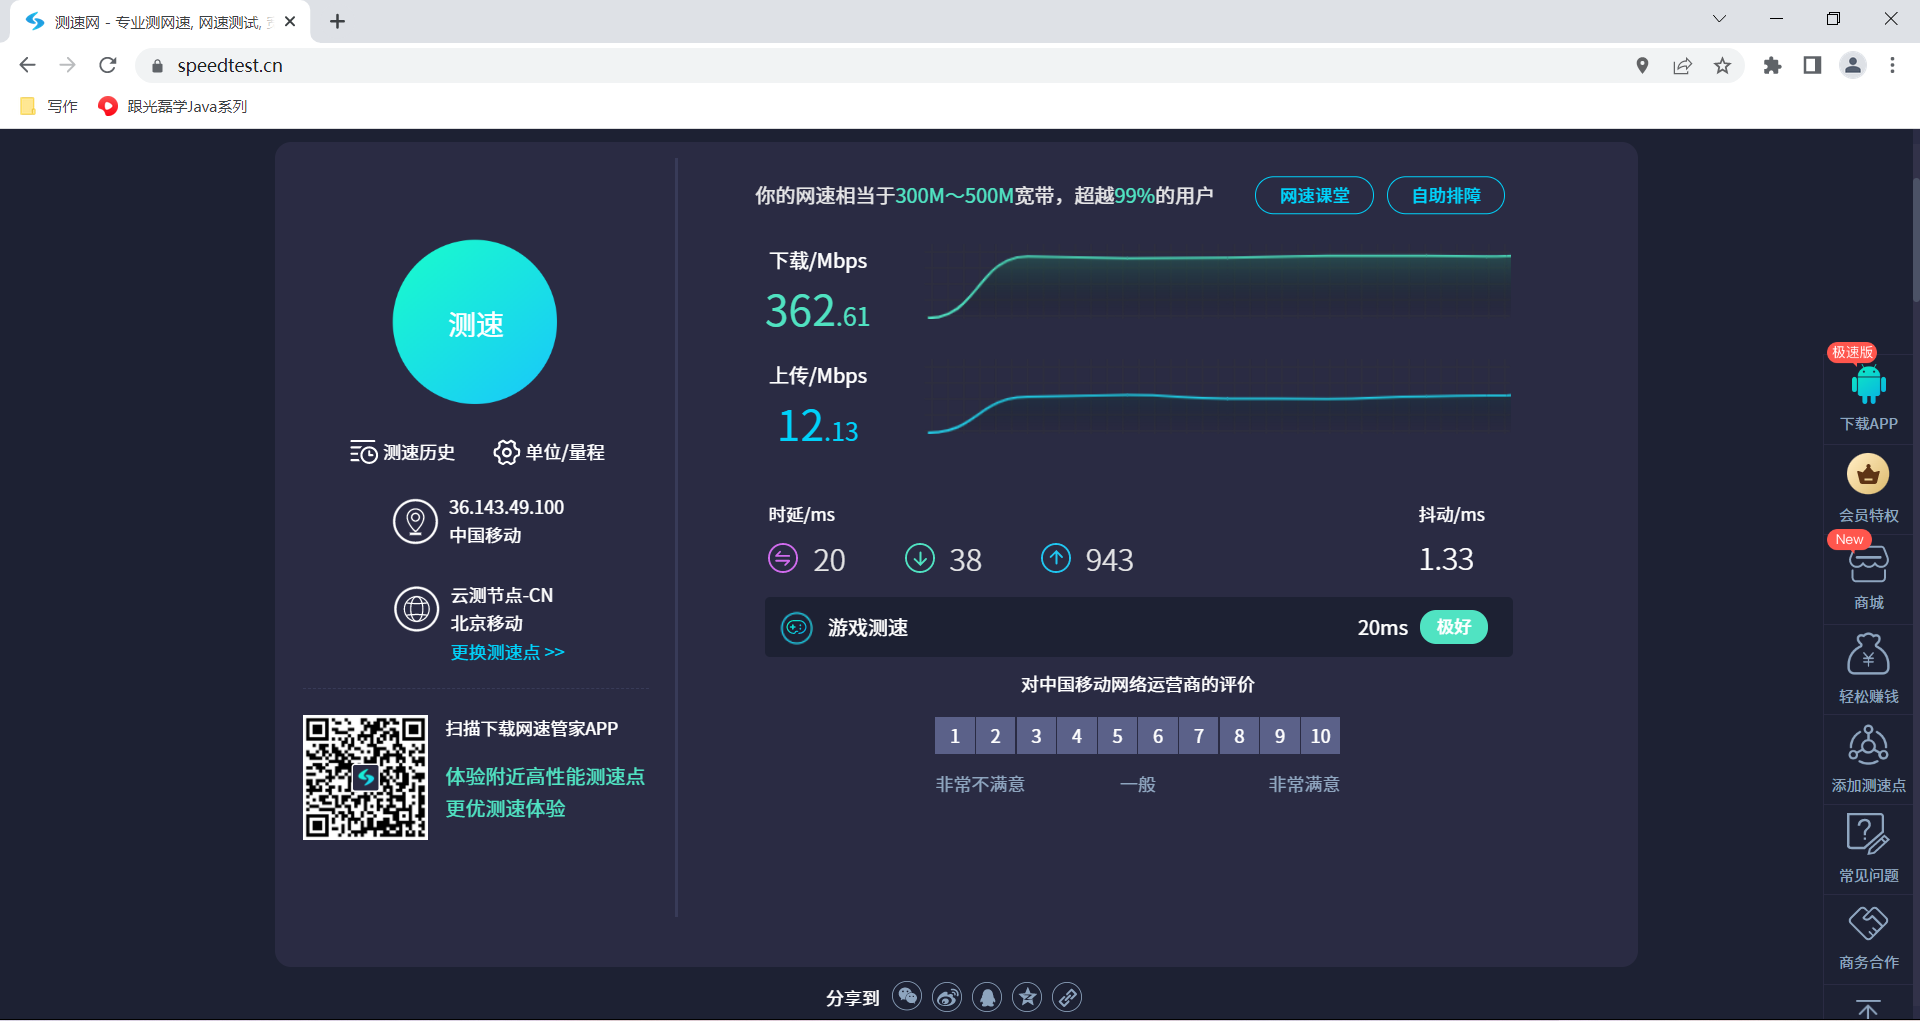Viewport: 1920px width, 1021px height.
Task: Share results to Weibo icon
Action: click(x=947, y=997)
